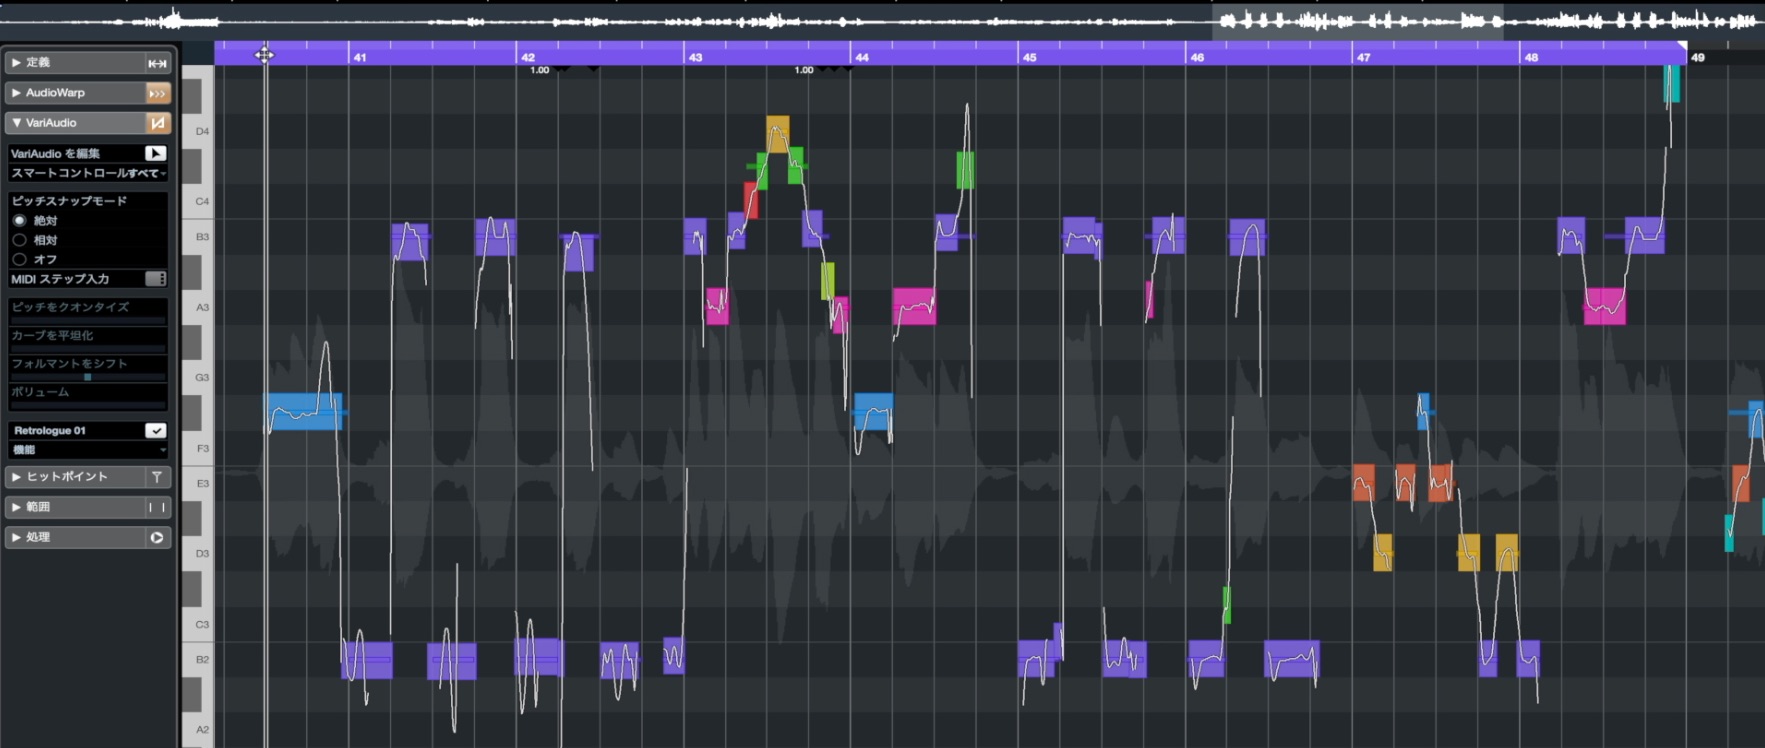Click the 範囲 section range icon
Image resolution: width=1765 pixels, height=748 pixels.
click(x=157, y=507)
